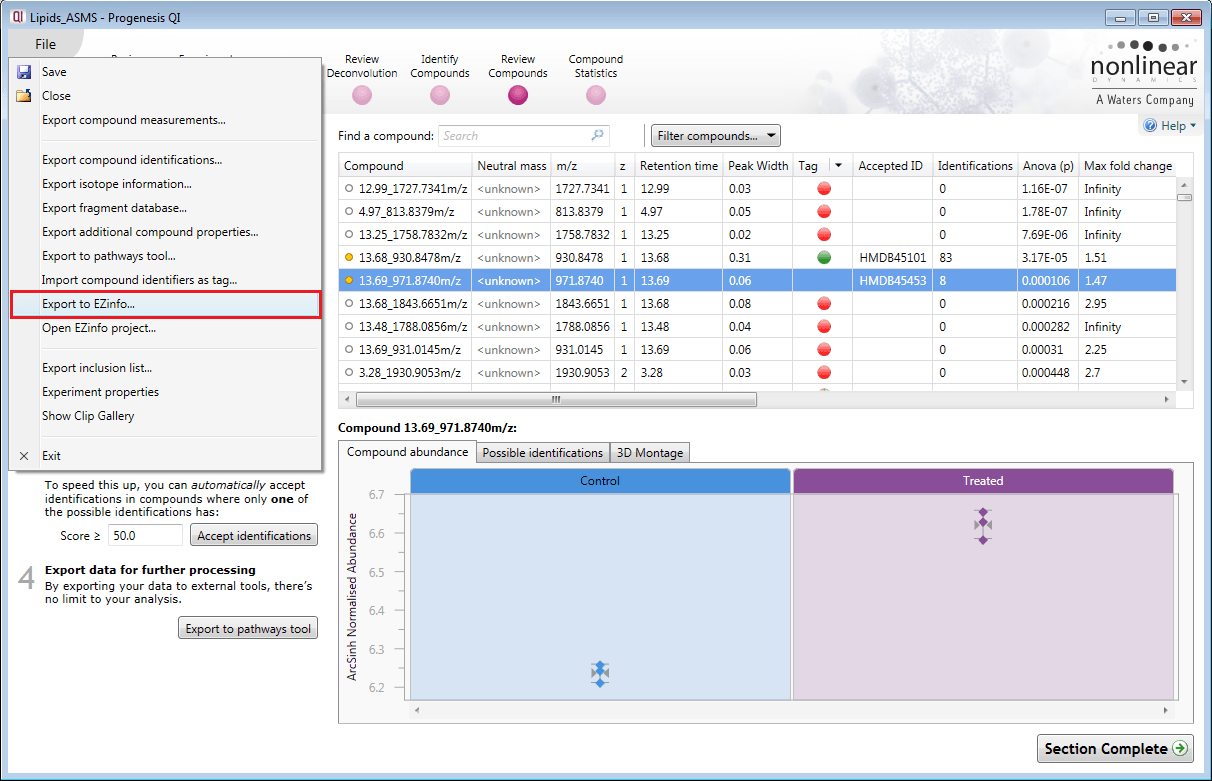
Task: Select Export compound measurements menu item
Action: (133, 120)
